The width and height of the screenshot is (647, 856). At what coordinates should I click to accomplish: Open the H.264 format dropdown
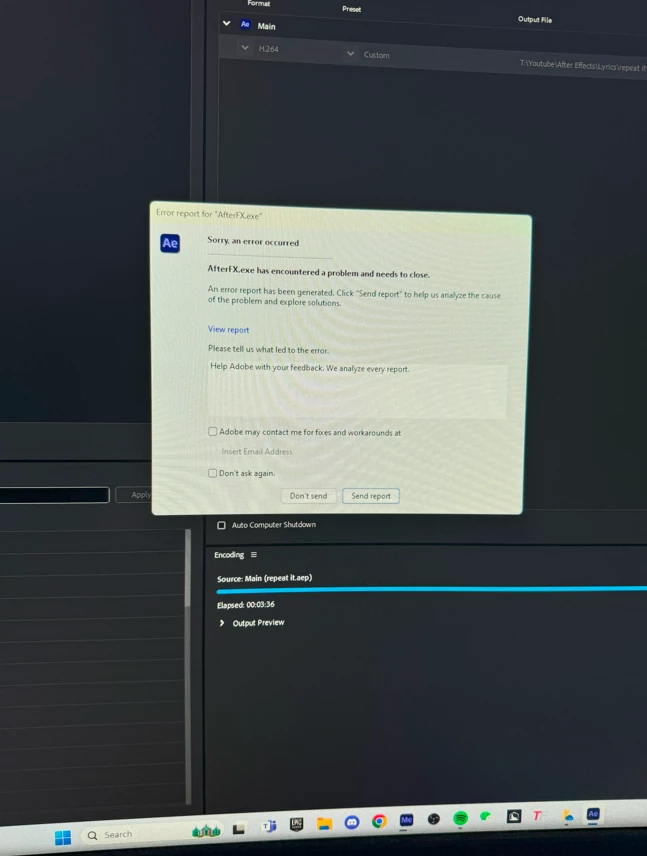coord(245,47)
